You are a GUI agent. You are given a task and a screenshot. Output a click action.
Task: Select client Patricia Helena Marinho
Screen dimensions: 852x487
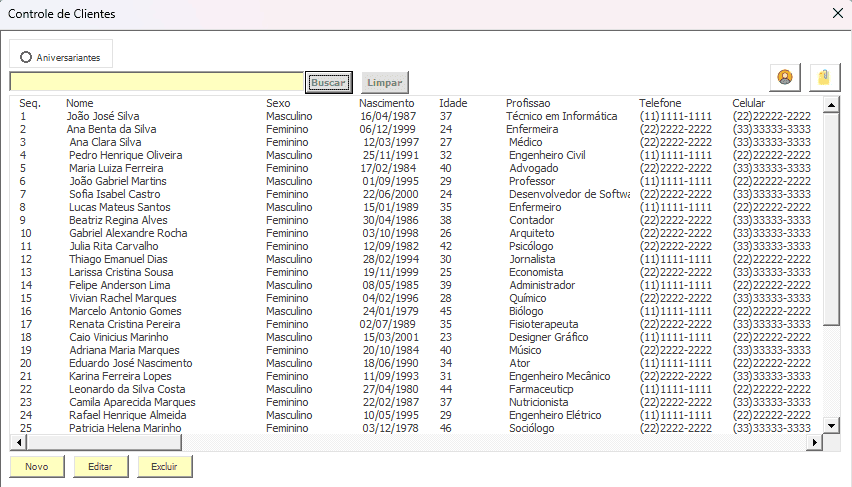tap(125, 428)
